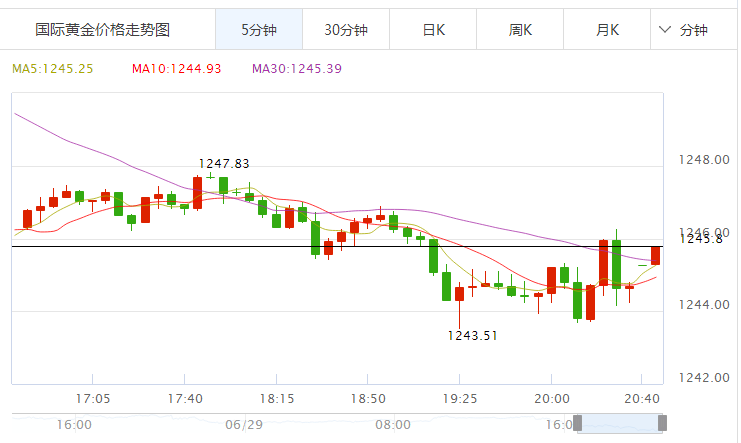Image resolution: width=741 pixels, height=443 pixels.
Task: Click the MA5 indicator label
Action: [x=52, y=69]
